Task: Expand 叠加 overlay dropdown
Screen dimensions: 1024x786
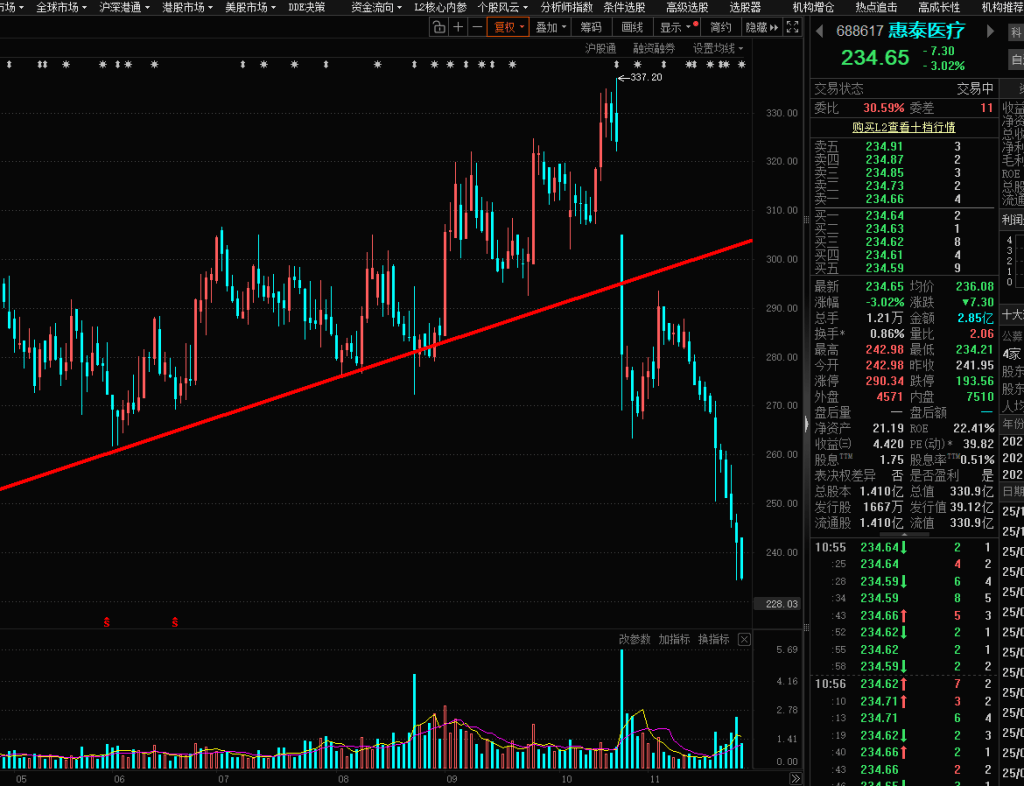Action: 550,27
